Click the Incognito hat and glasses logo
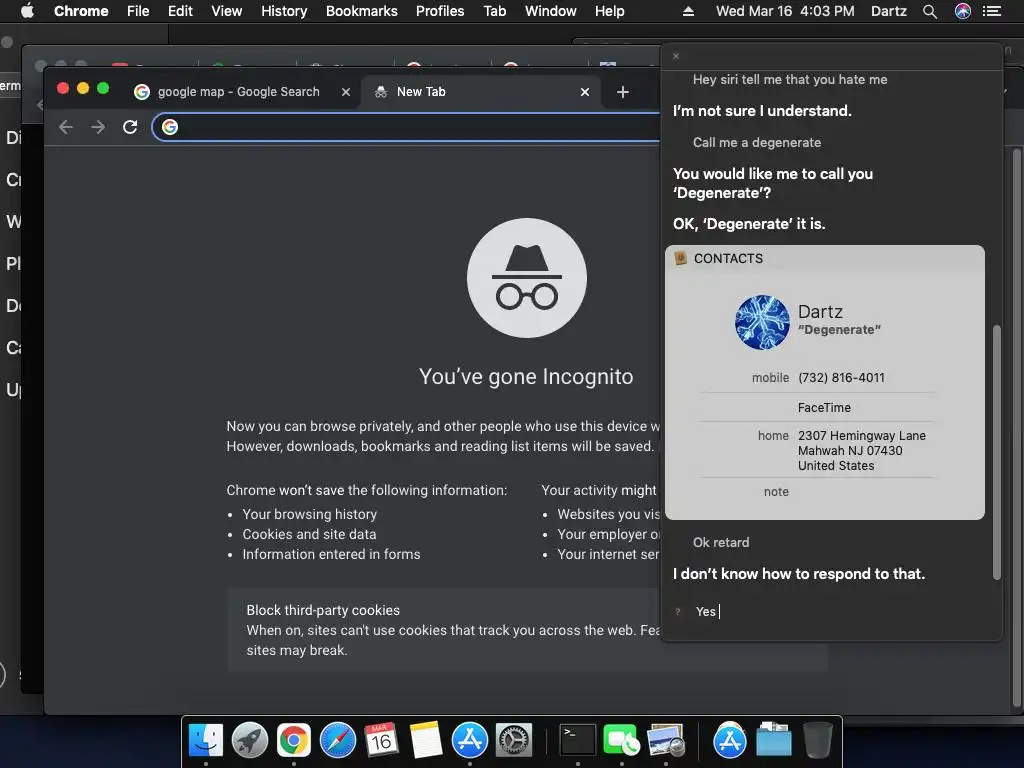 (x=526, y=278)
